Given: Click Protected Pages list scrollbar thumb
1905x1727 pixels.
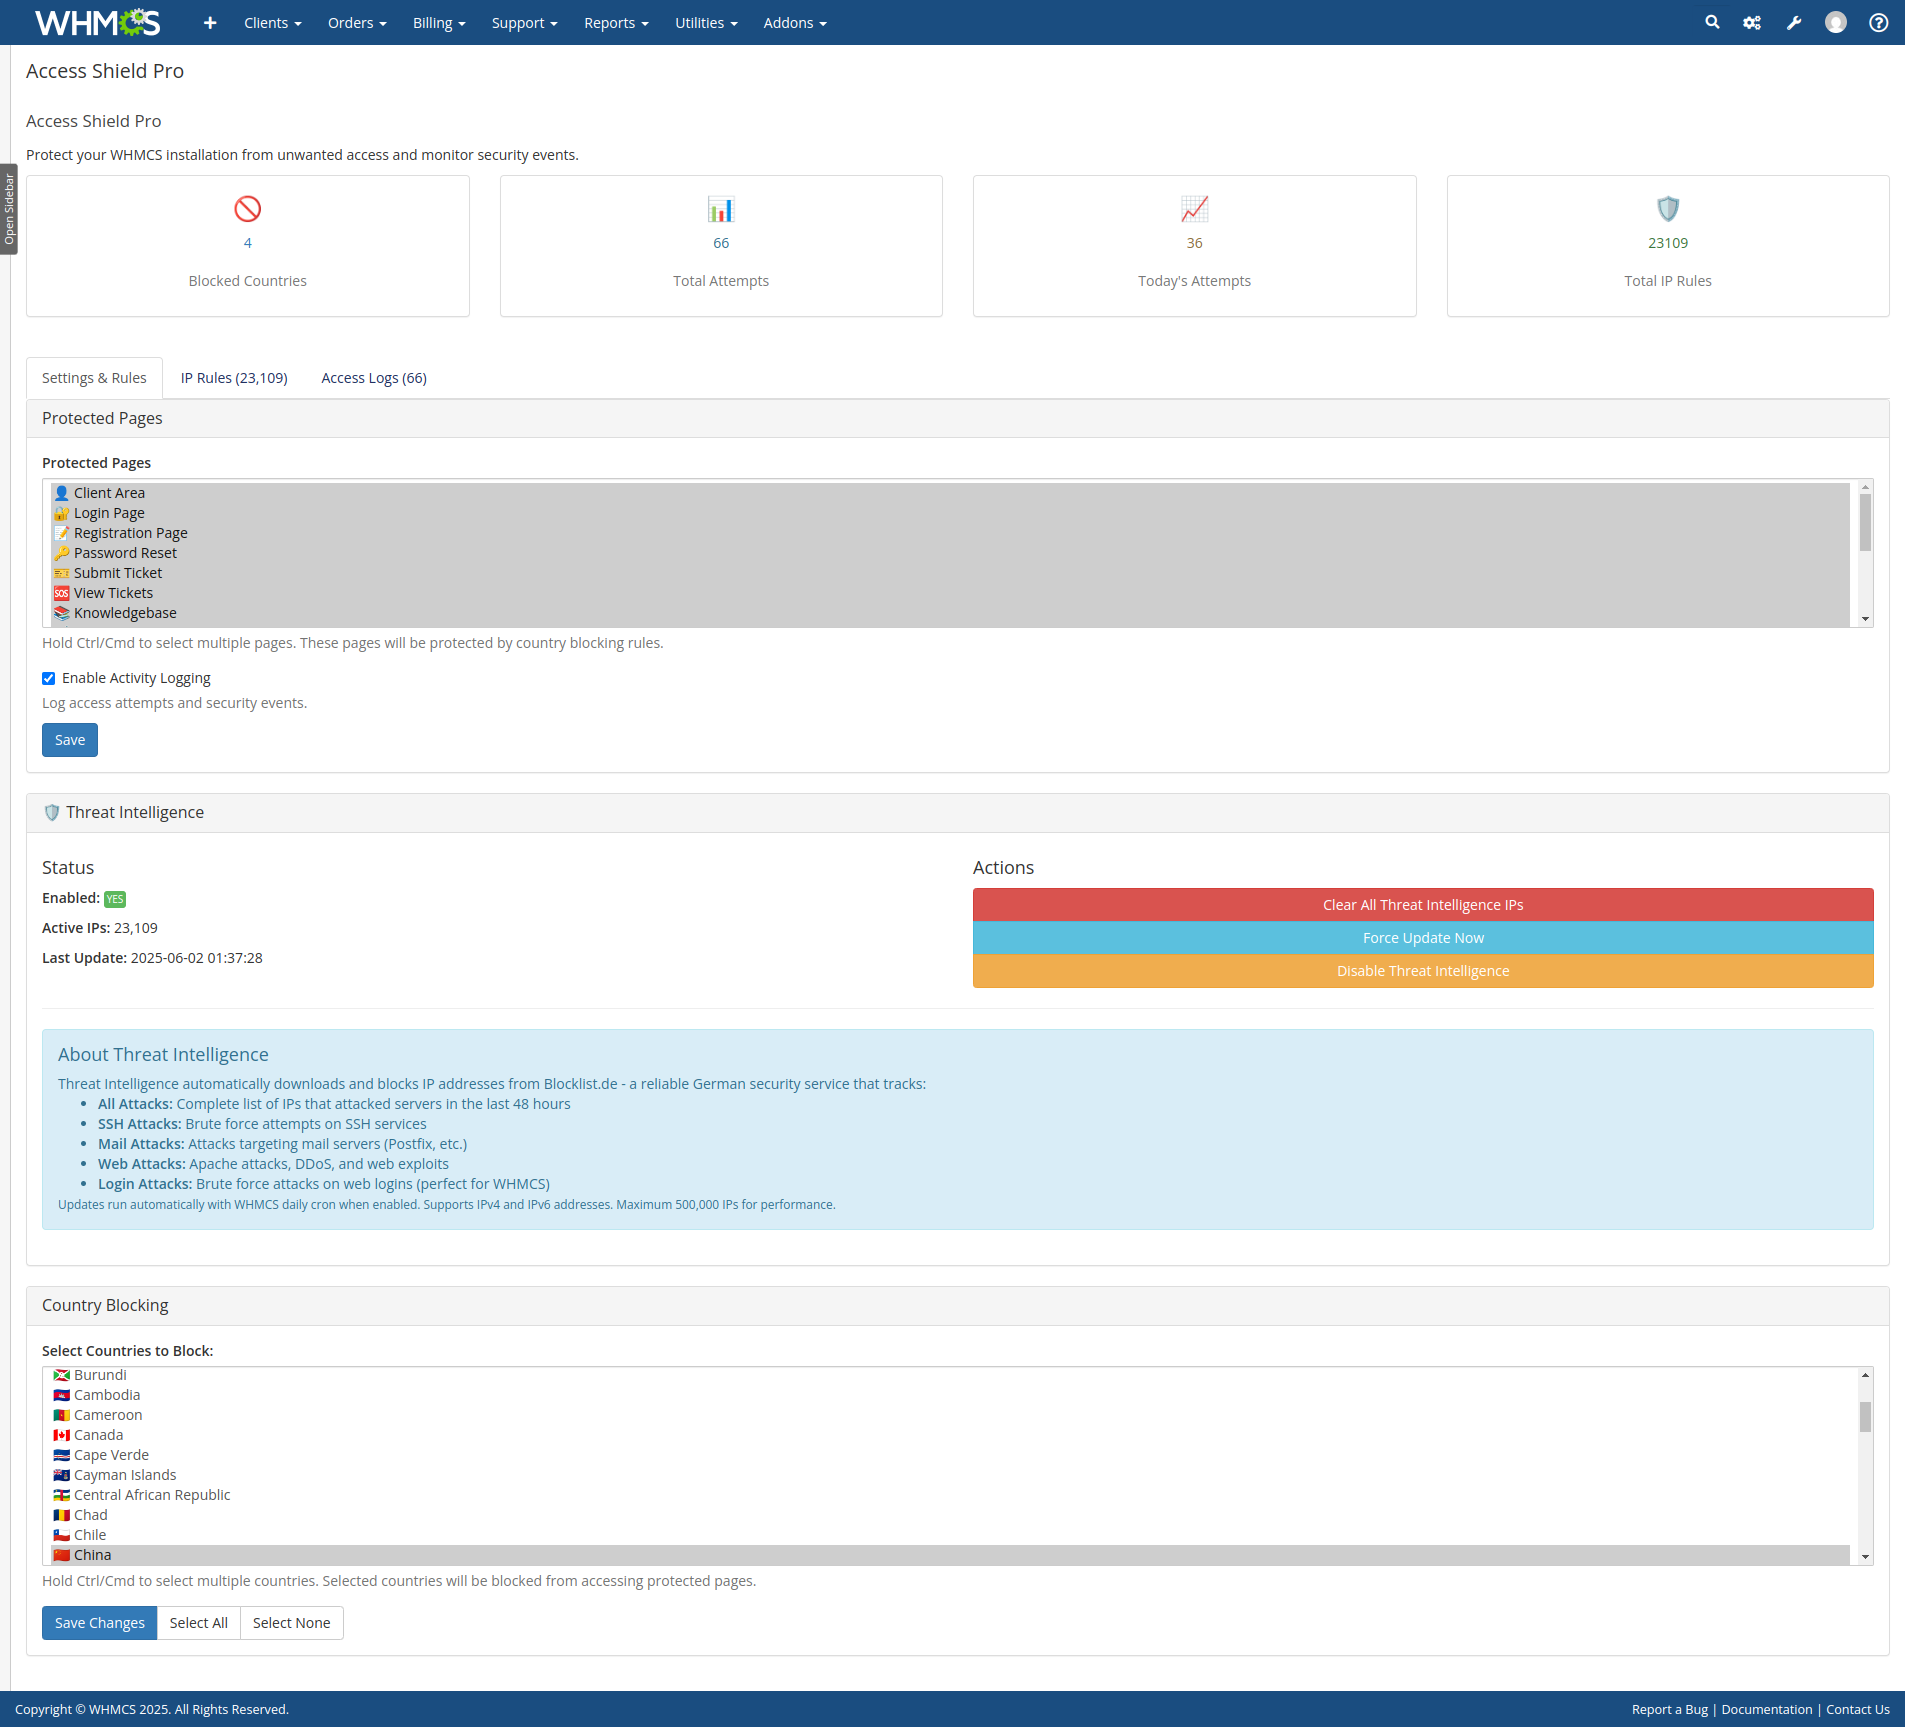Looking at the screenshot, I should tap(1865, 522).
